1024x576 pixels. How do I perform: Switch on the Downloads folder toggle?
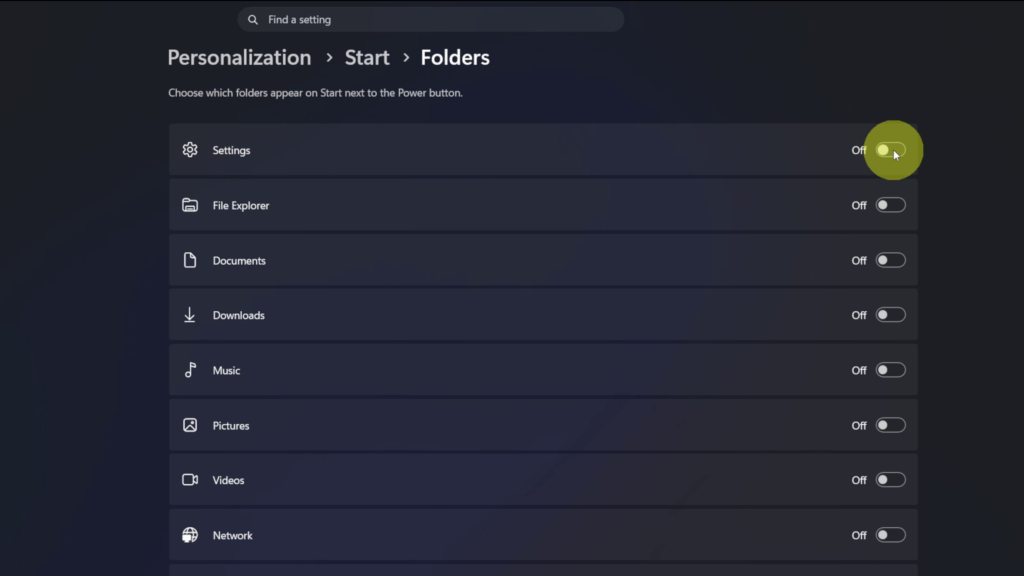pyautogui.click(x=890, y=315)
